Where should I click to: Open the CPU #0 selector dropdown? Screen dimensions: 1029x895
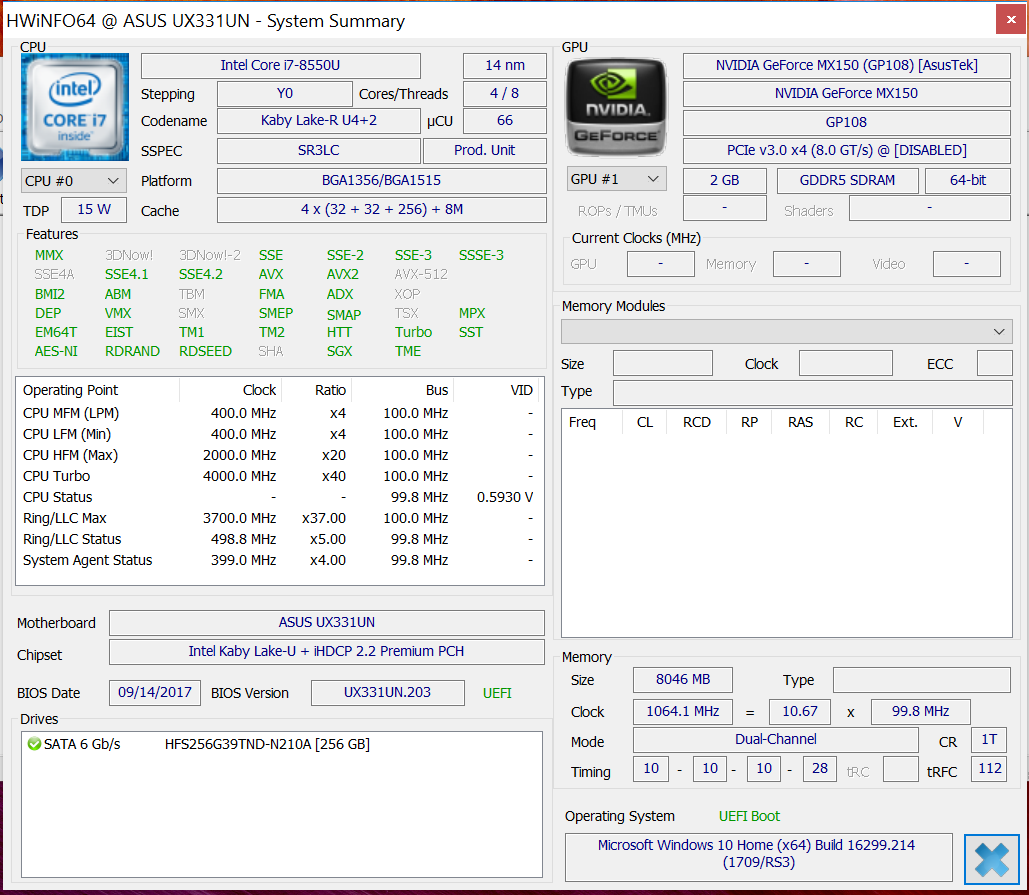pyautogui.click(x=74, y=180)
